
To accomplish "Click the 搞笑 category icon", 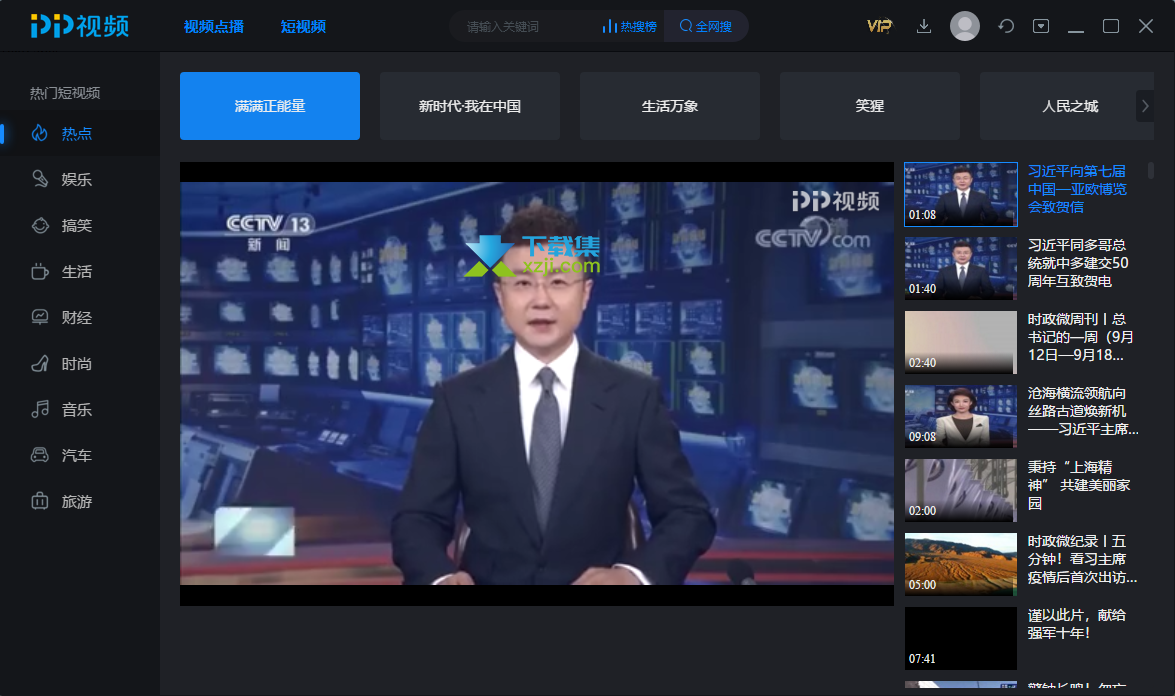I will (40, 226).
